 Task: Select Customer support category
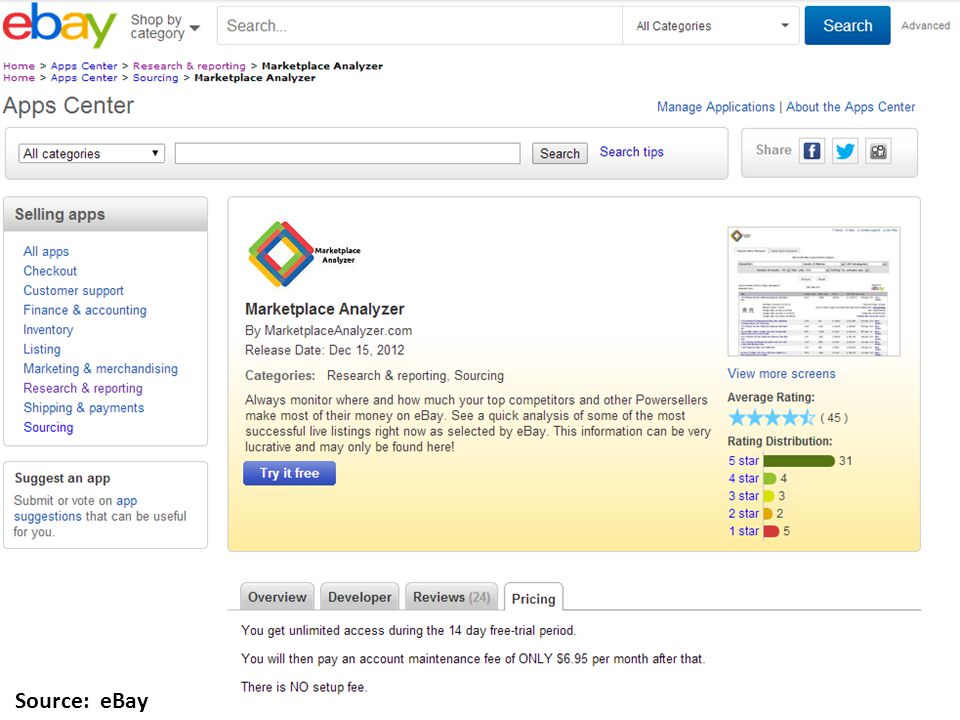[73, 290]
